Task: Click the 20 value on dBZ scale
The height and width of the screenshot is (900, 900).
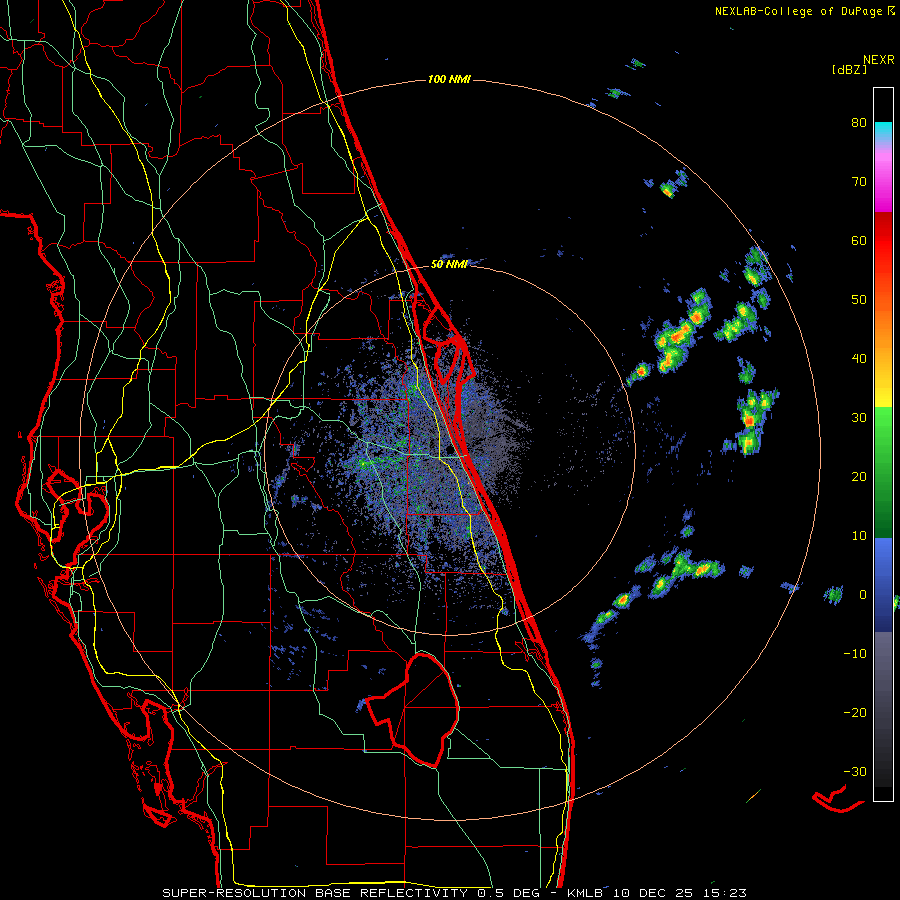Action: [859, 476]
